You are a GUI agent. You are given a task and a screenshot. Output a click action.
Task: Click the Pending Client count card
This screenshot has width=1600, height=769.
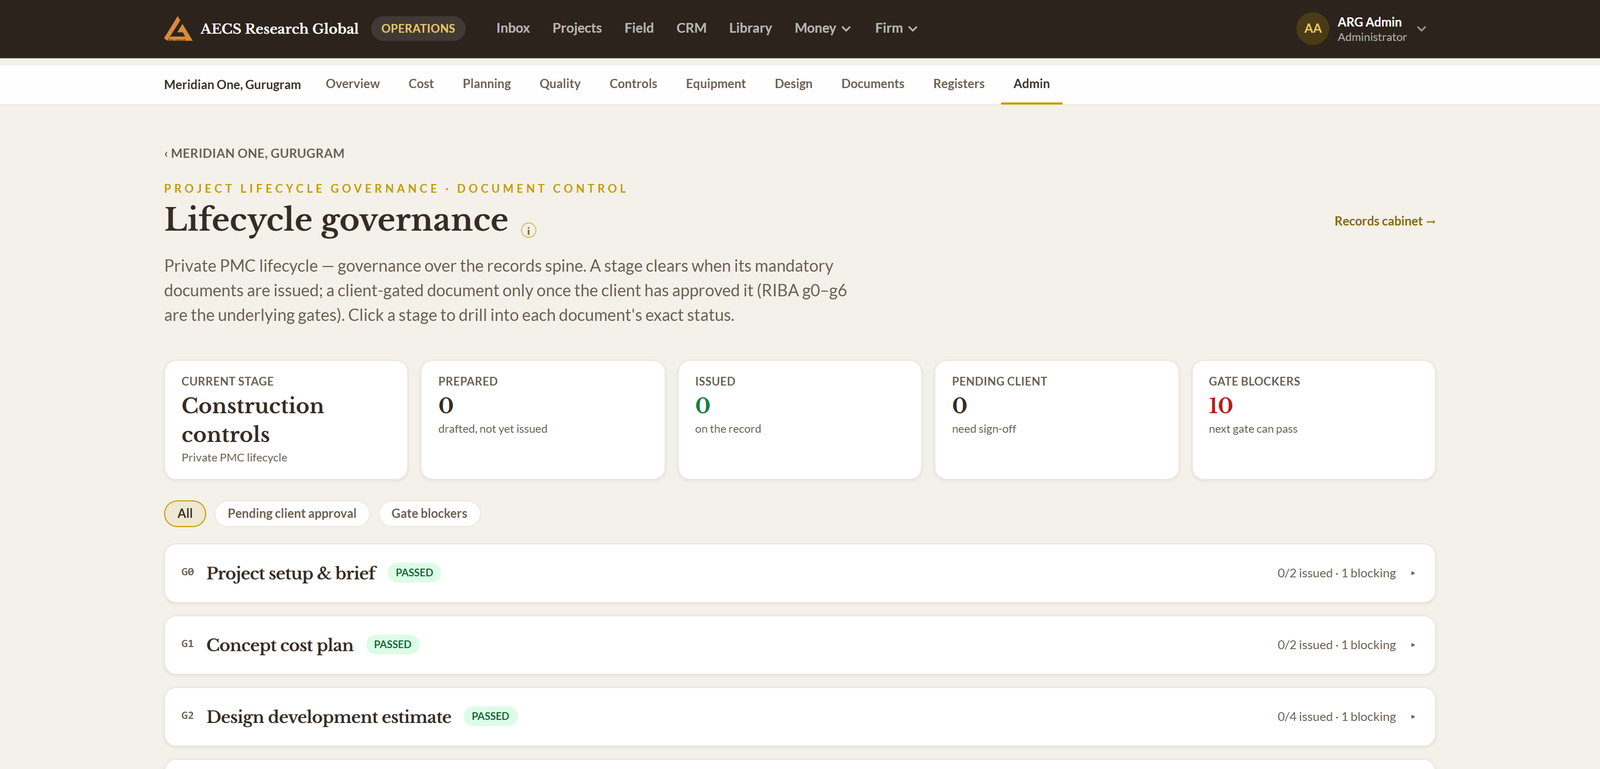click(1057, 420)
